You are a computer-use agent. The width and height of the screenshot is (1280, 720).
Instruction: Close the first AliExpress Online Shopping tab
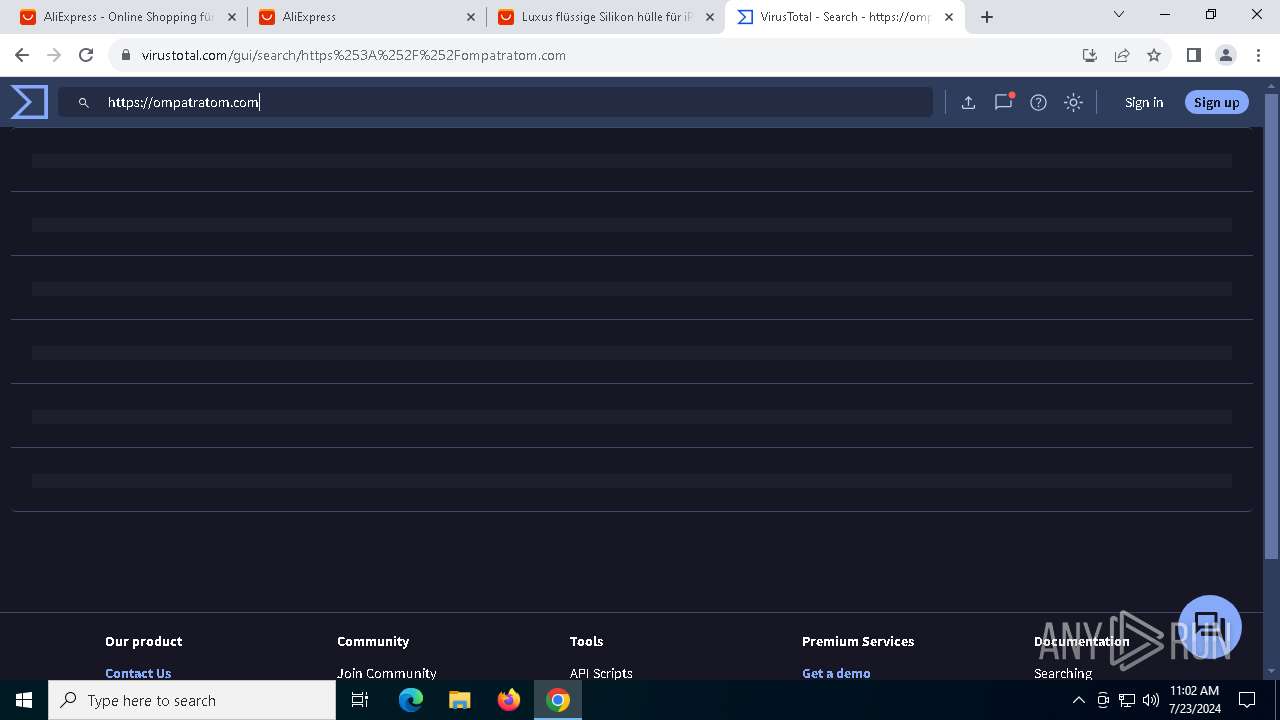pyautogui.click(x=232, y=17)
